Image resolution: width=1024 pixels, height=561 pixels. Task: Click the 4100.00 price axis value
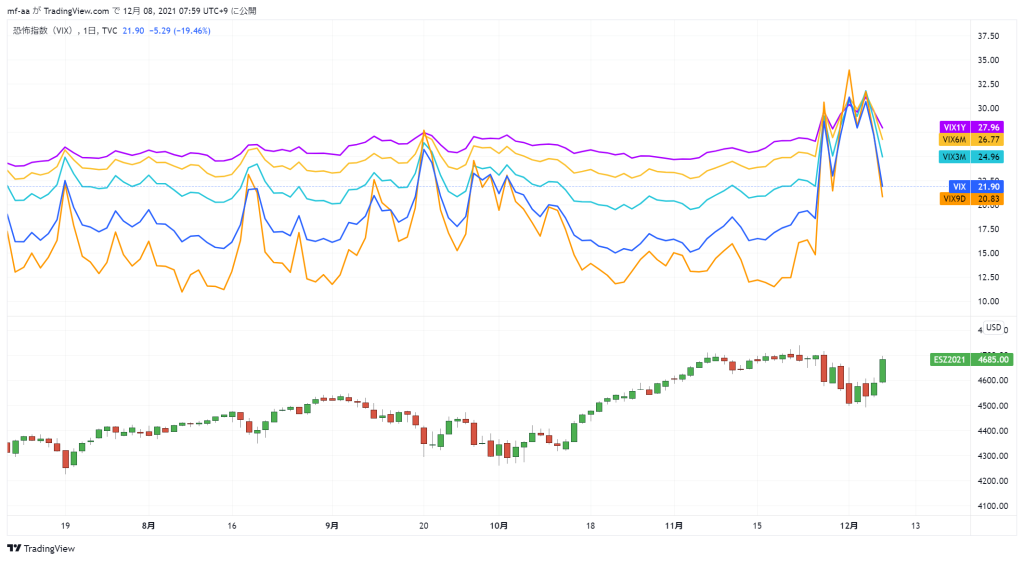tap(993, 506)
